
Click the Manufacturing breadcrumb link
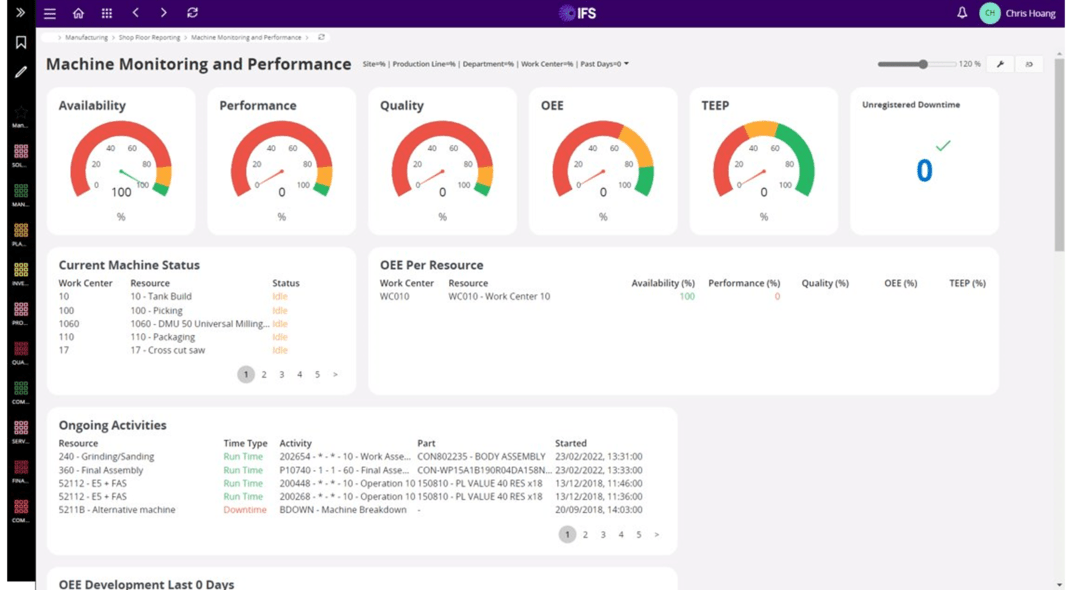coord(86,37)
